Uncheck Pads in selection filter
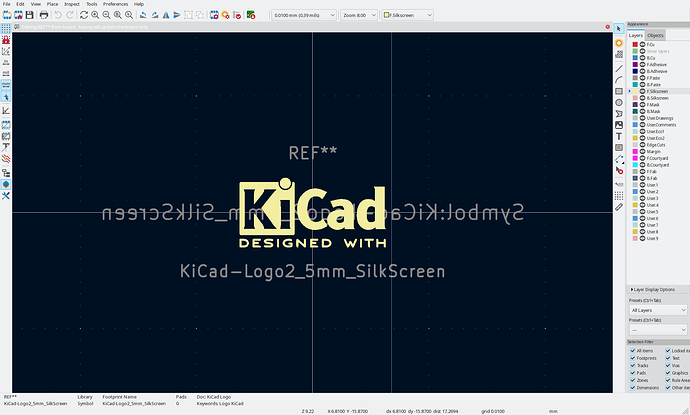The image size is (690, 415). [632, 373]
